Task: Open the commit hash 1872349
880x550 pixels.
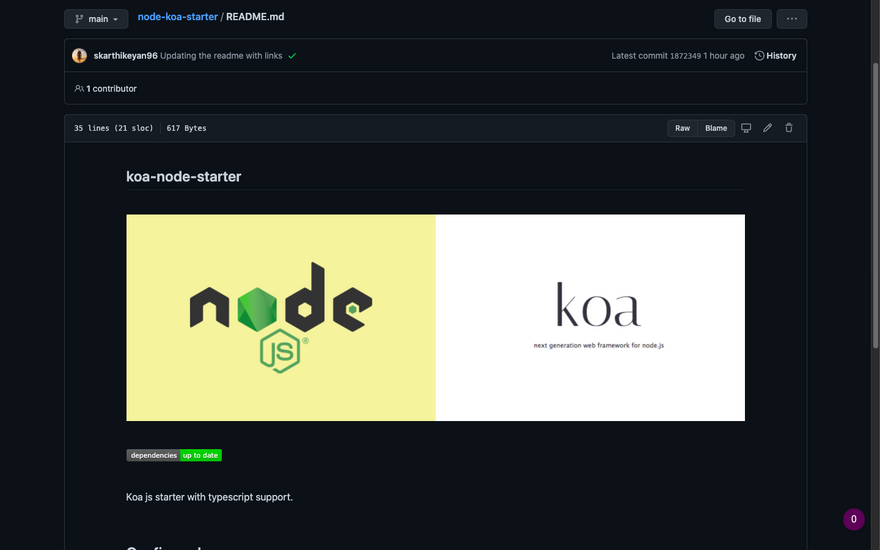Action: [685, 56]
